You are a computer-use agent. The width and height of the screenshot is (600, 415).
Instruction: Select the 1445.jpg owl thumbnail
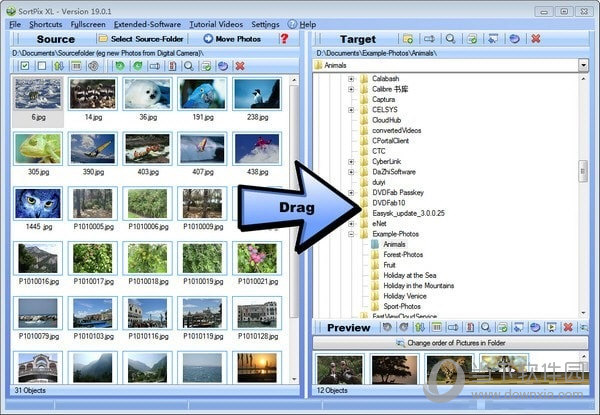coord(38,203)
